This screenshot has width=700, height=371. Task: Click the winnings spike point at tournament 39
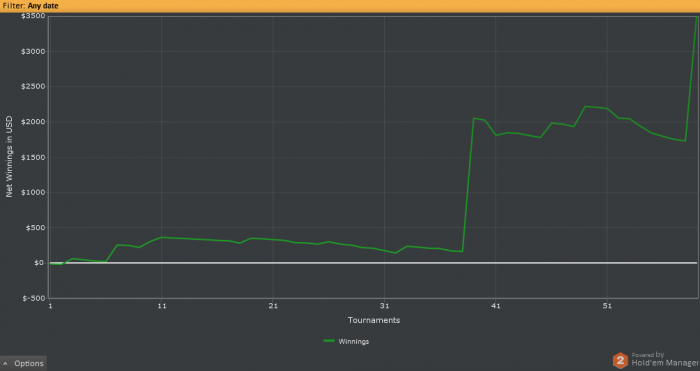[x=474, y=118]
